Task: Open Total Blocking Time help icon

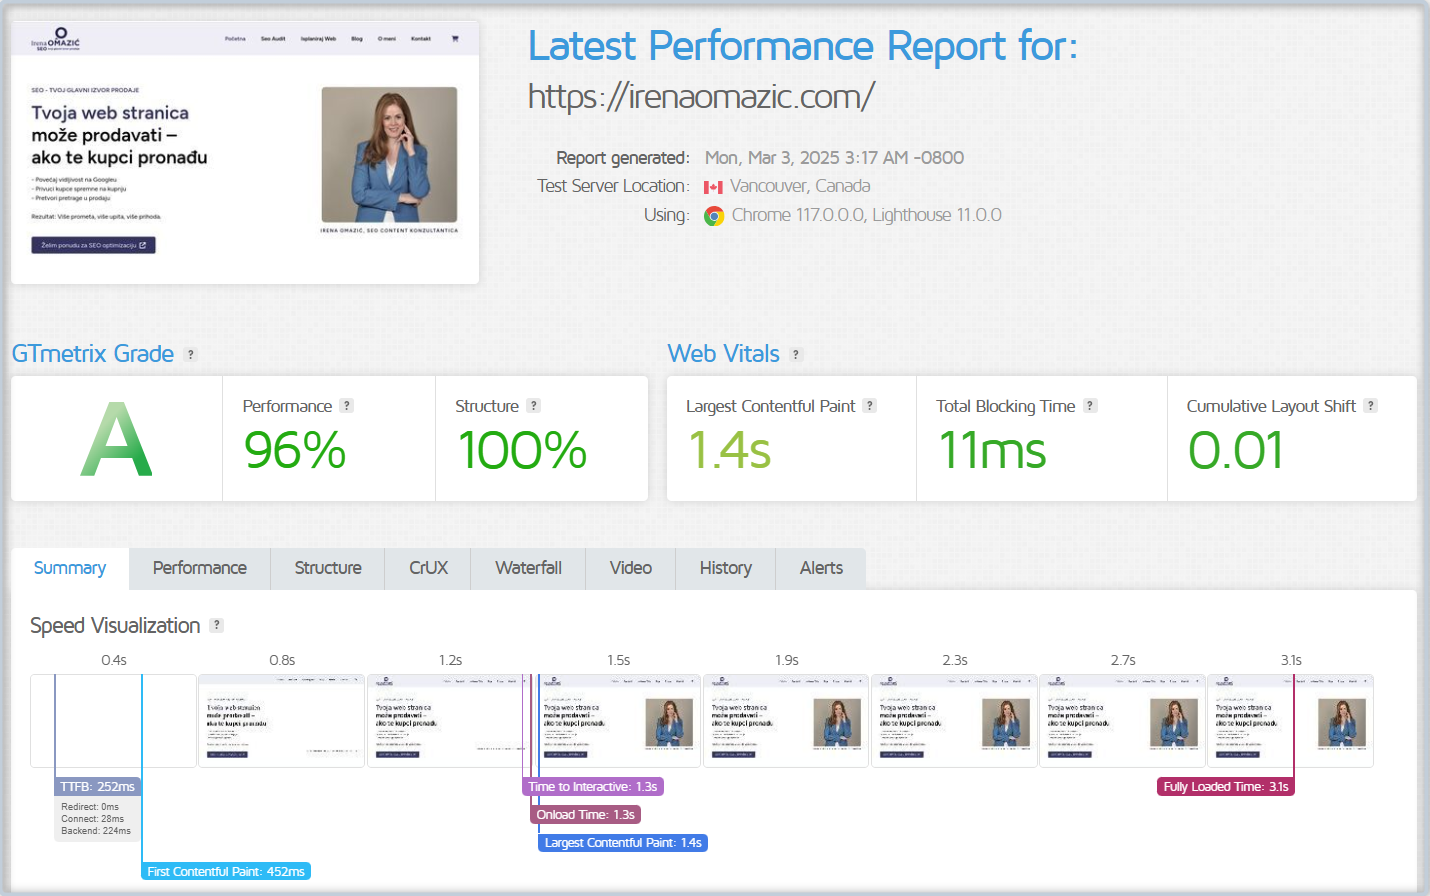Action: pos(1090,406)
